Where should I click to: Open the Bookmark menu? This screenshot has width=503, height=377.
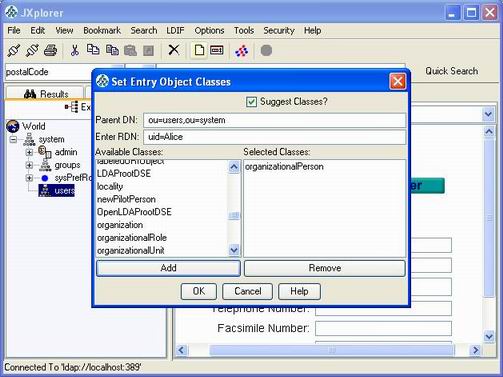point(102,30)
